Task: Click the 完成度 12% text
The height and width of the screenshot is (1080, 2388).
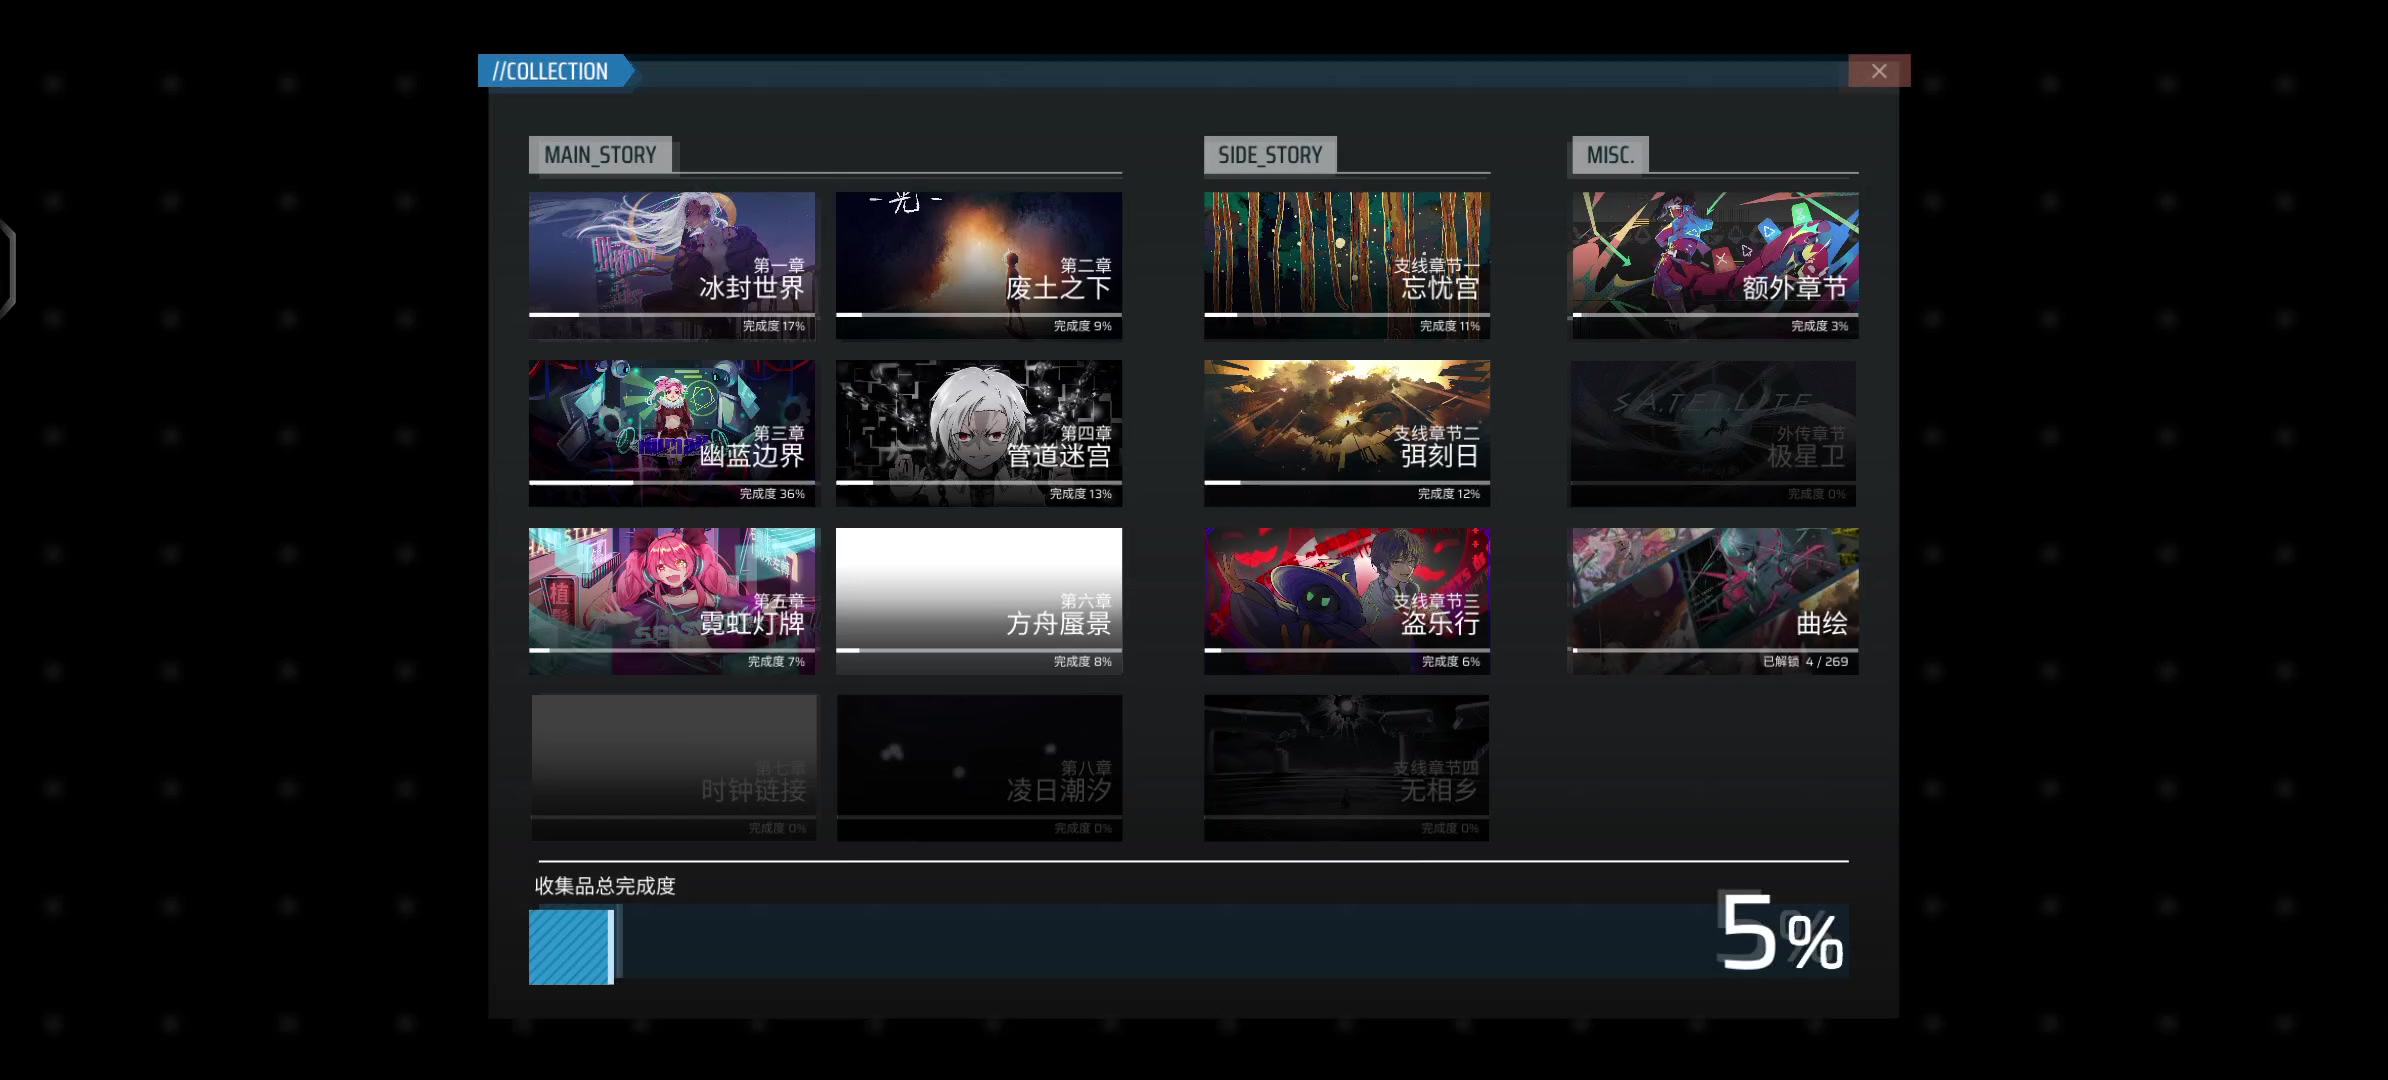Action: [1448, 494]
